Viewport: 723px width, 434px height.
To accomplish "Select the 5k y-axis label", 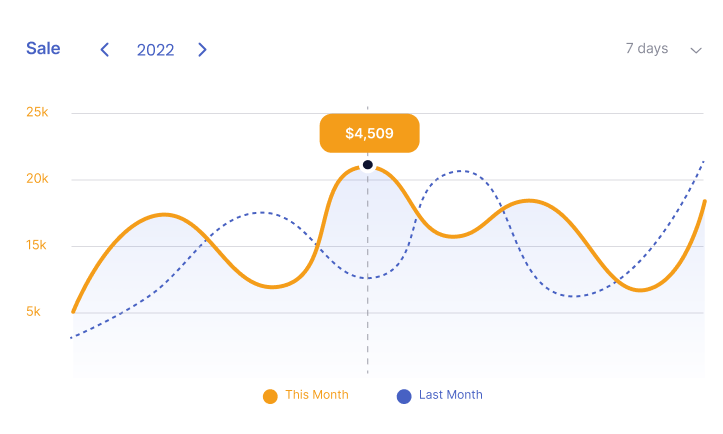I will click(34, 311).
